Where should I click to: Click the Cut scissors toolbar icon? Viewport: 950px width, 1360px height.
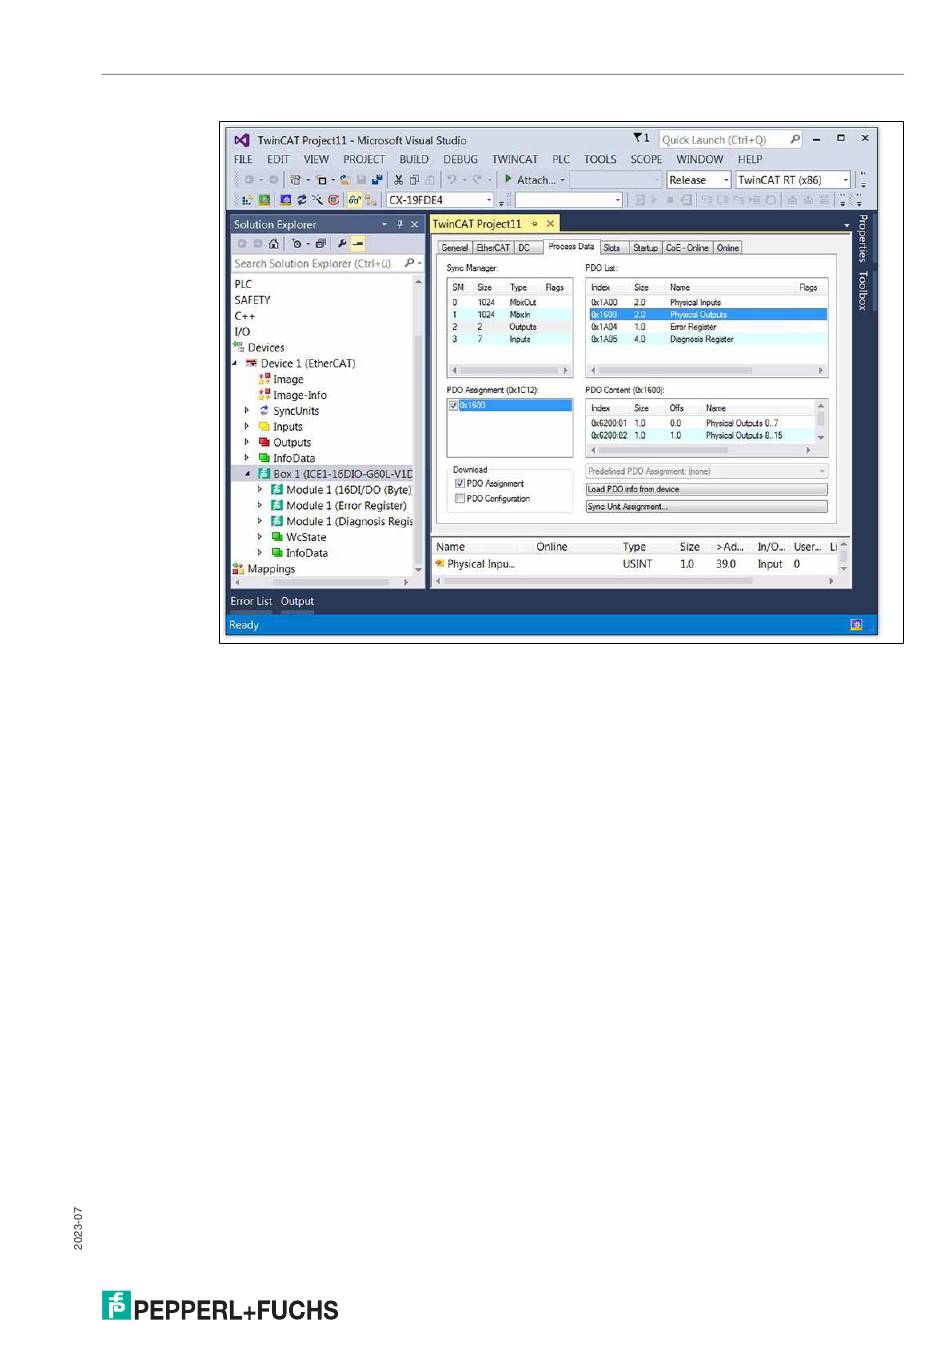[x=398, y=180]
